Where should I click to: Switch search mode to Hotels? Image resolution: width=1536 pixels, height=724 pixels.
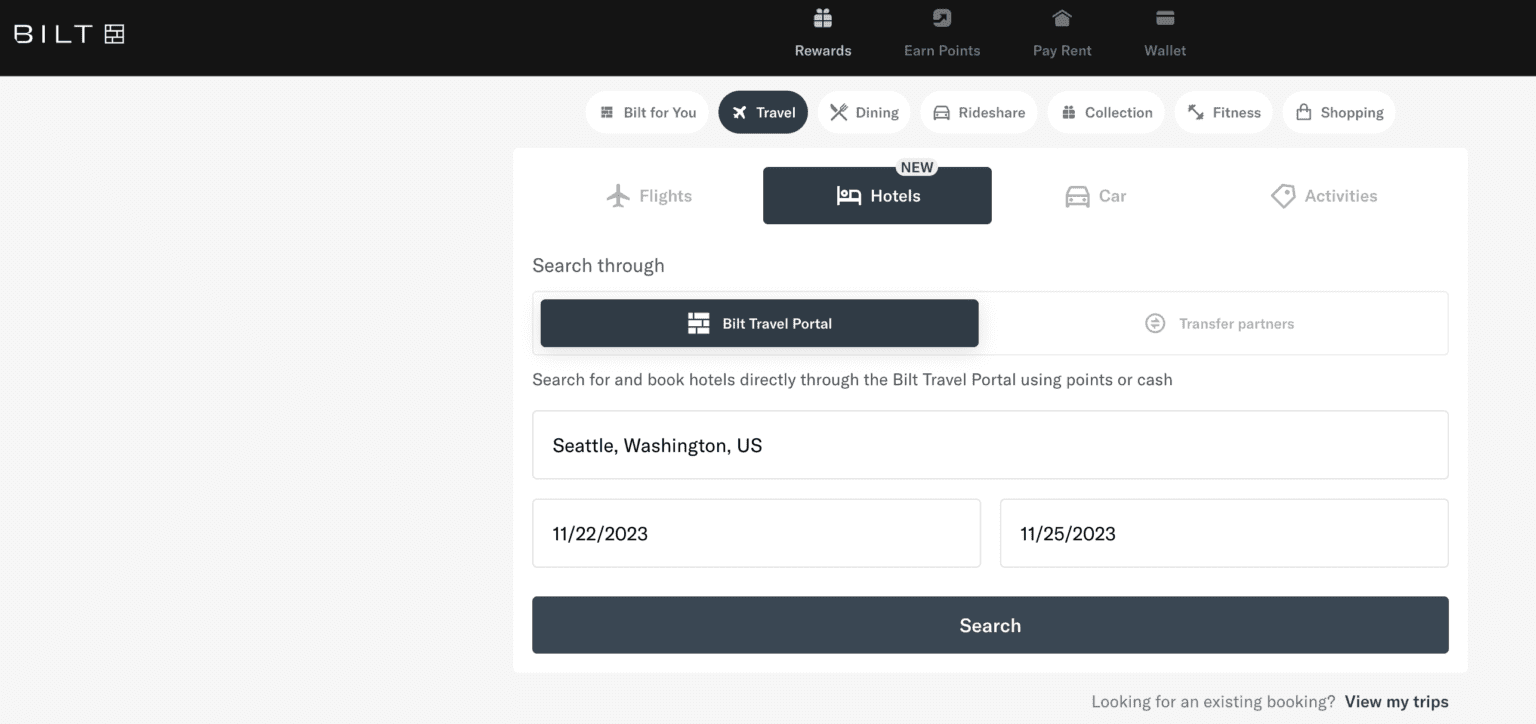tap(877, 195)
